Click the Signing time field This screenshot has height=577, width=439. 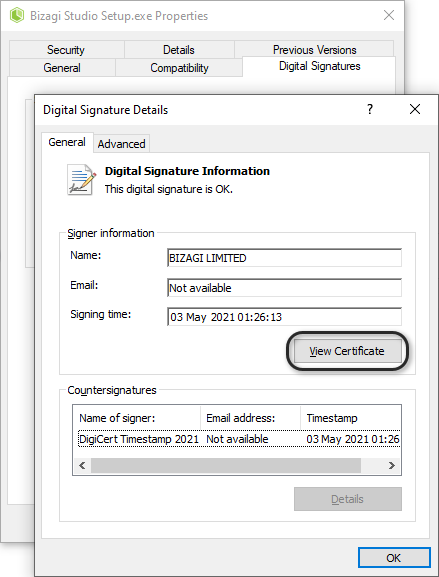tap(284, 317)
